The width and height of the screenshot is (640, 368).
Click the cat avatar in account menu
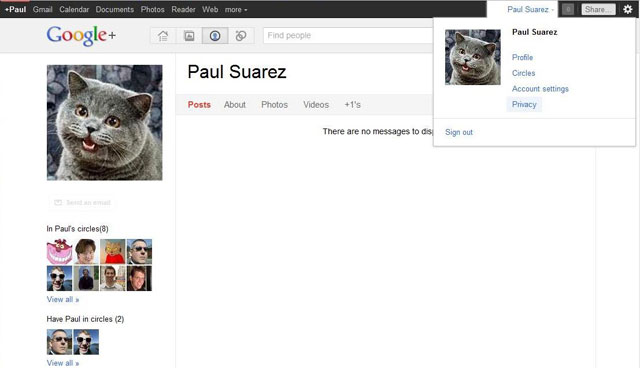[473, 57]
